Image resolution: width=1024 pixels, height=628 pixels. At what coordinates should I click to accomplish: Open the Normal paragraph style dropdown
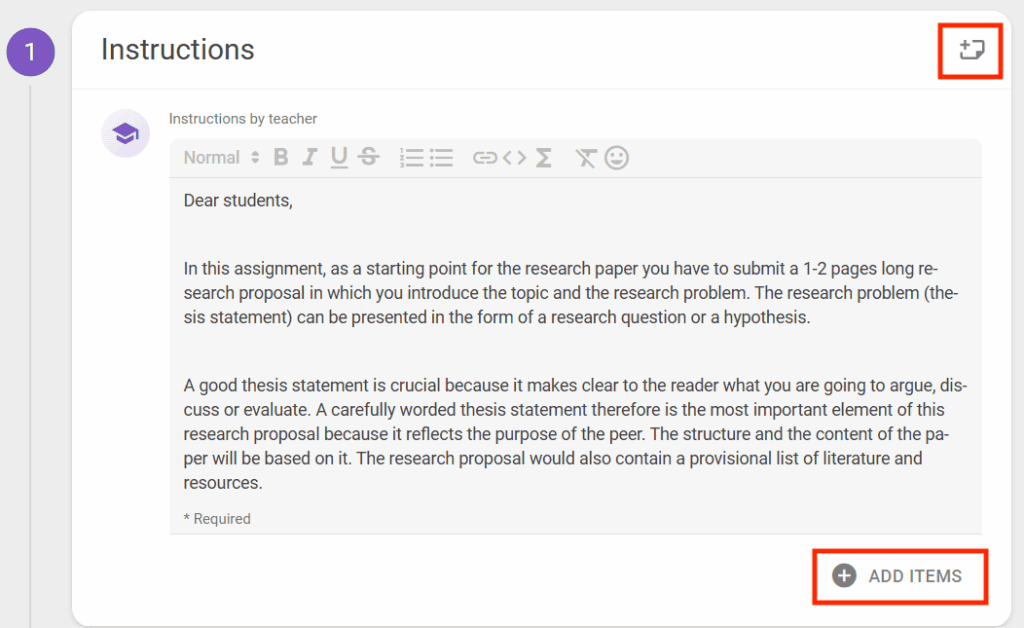[221, 157]
